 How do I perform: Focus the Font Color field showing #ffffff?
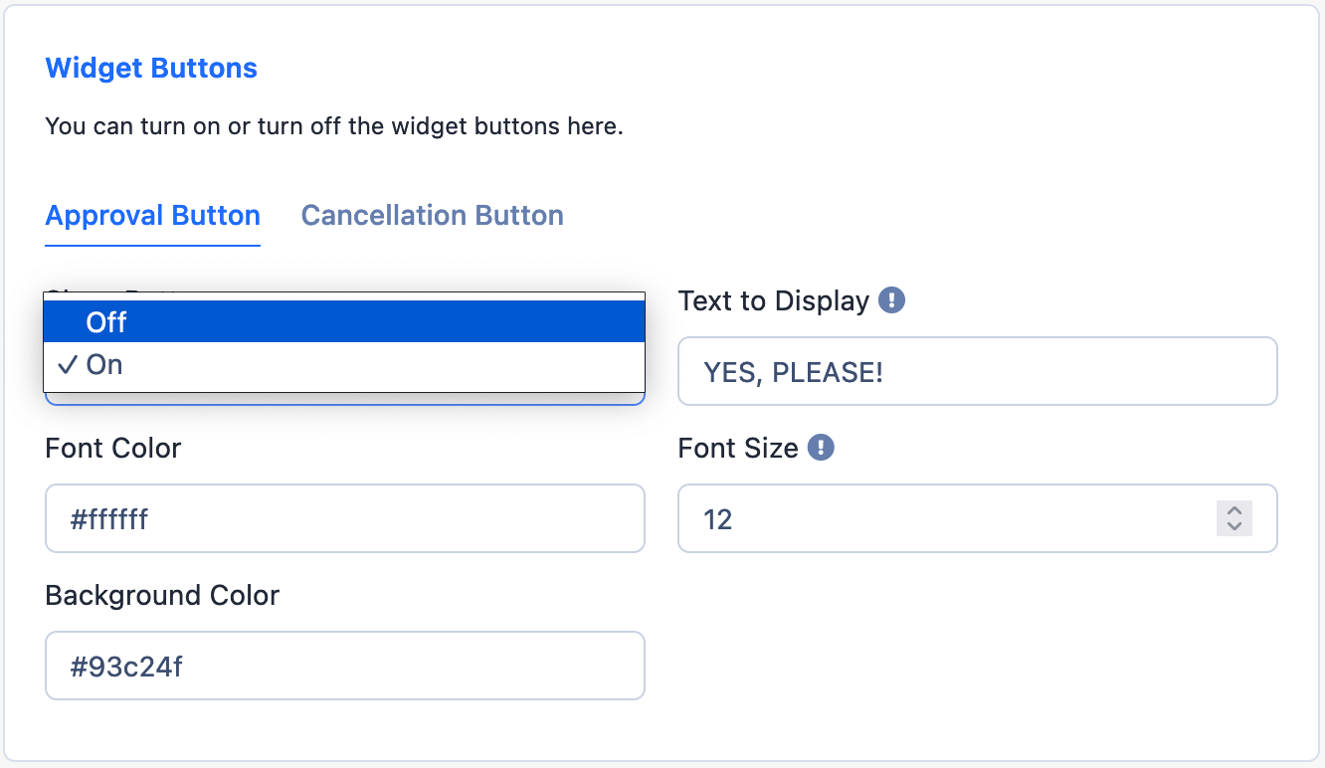click(x=344, y=518)
